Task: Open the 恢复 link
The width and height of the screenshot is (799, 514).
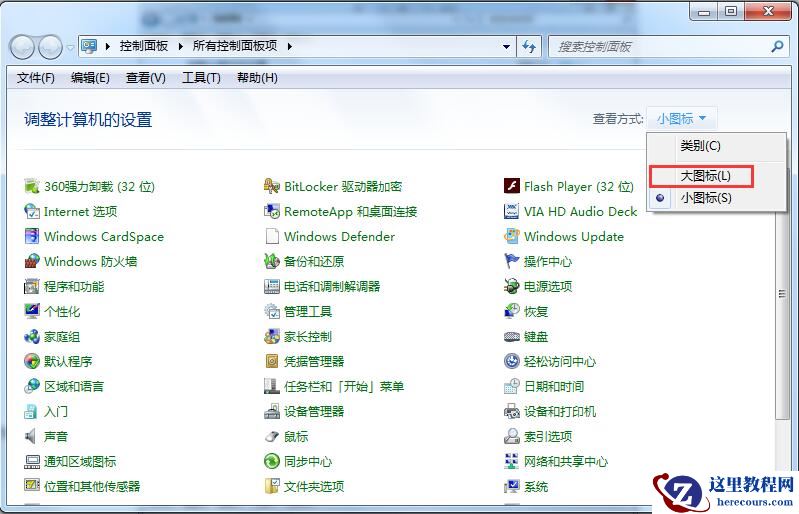Action: (536, 311)
